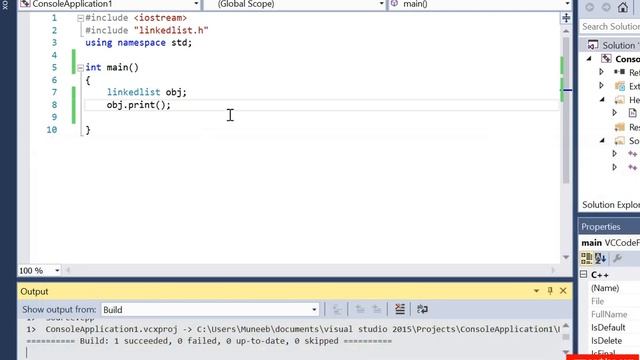The image size is (640, 360).
Task: Click the 'Build: 1 succeeded' output line
Action: pyautogui.click(x=209, y=341)
